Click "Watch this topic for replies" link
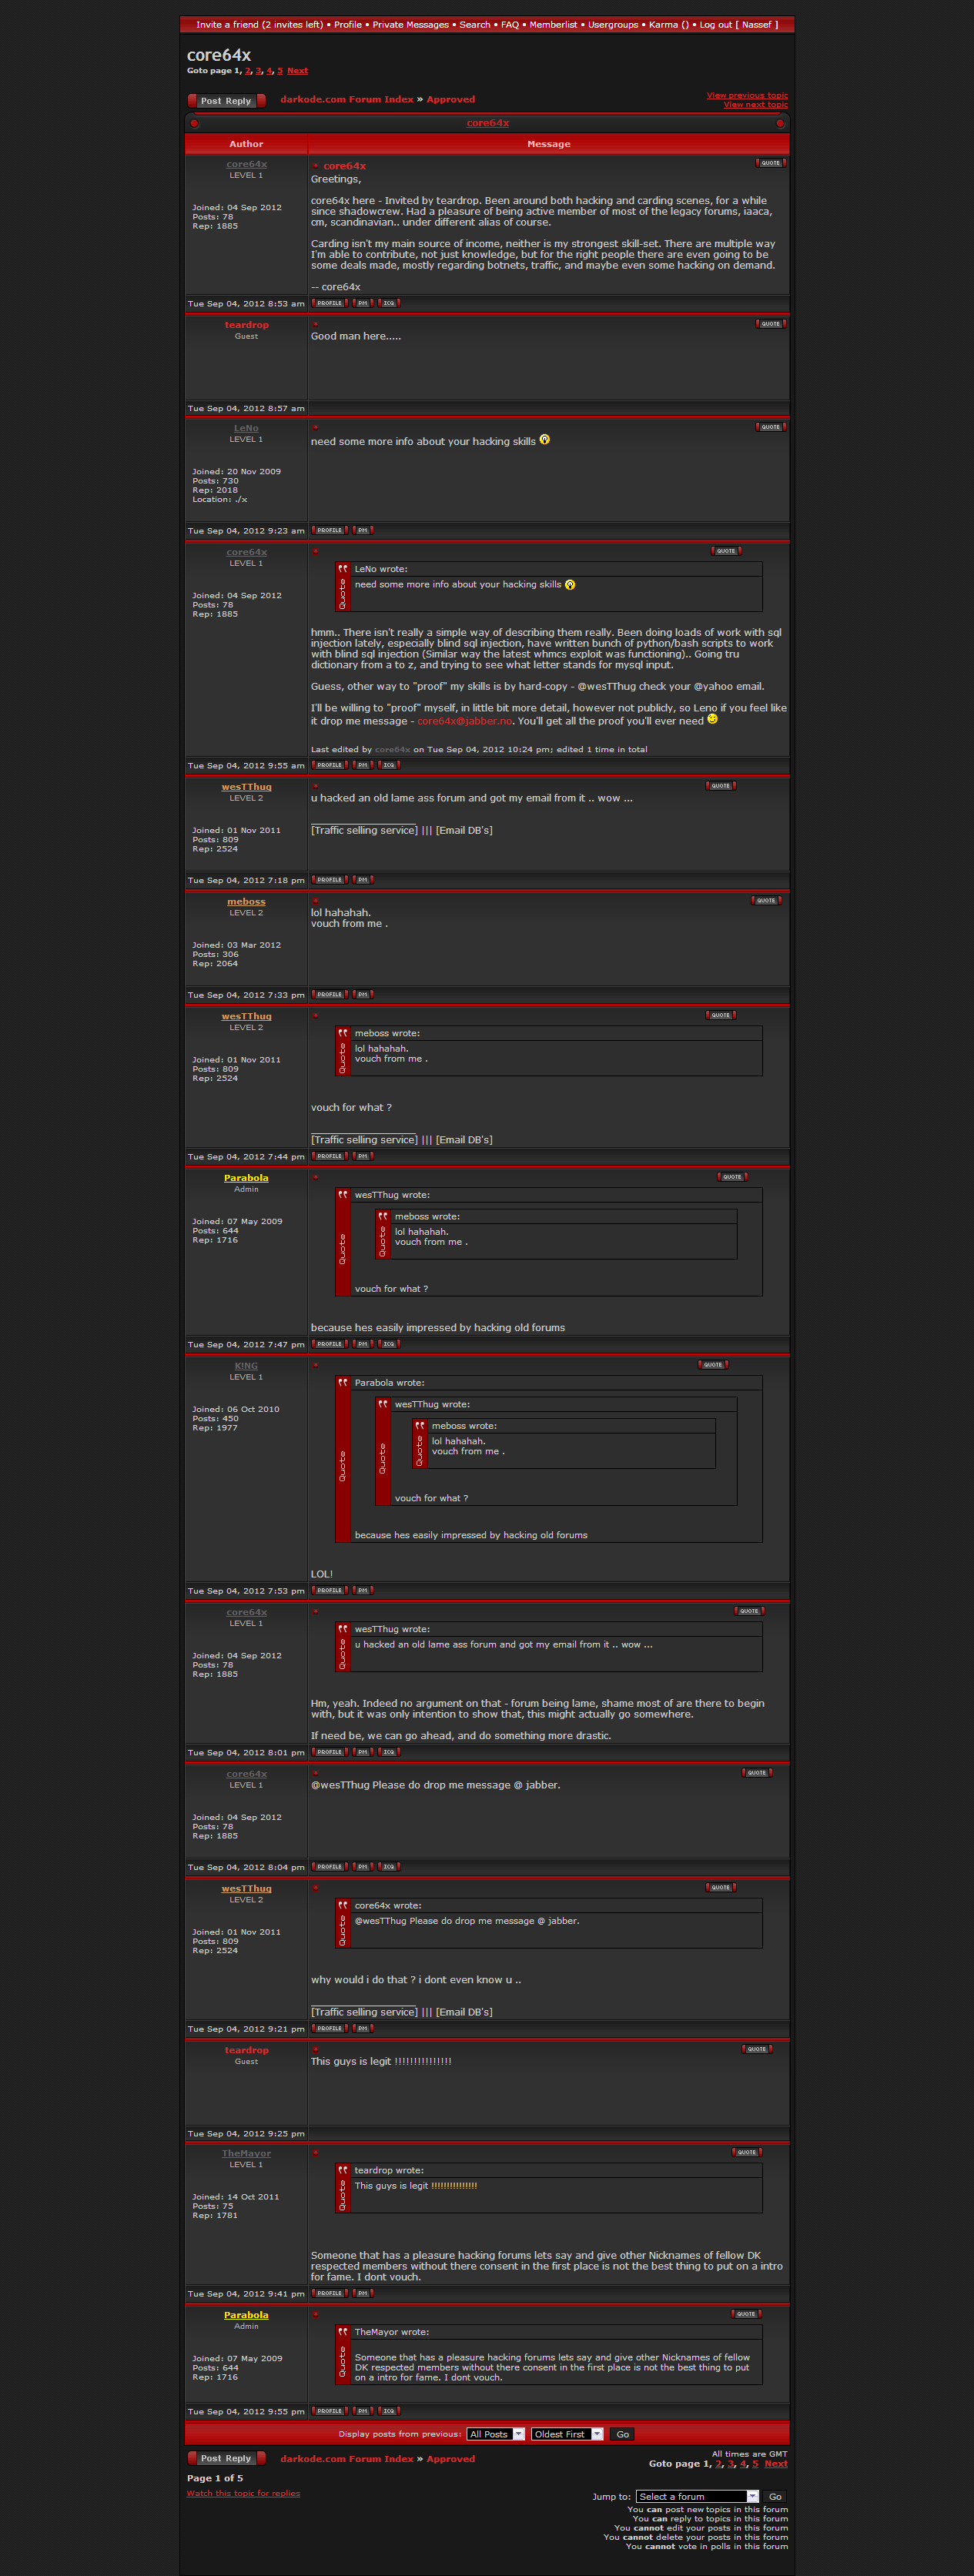974x2576 pixels. [243, 2493]
